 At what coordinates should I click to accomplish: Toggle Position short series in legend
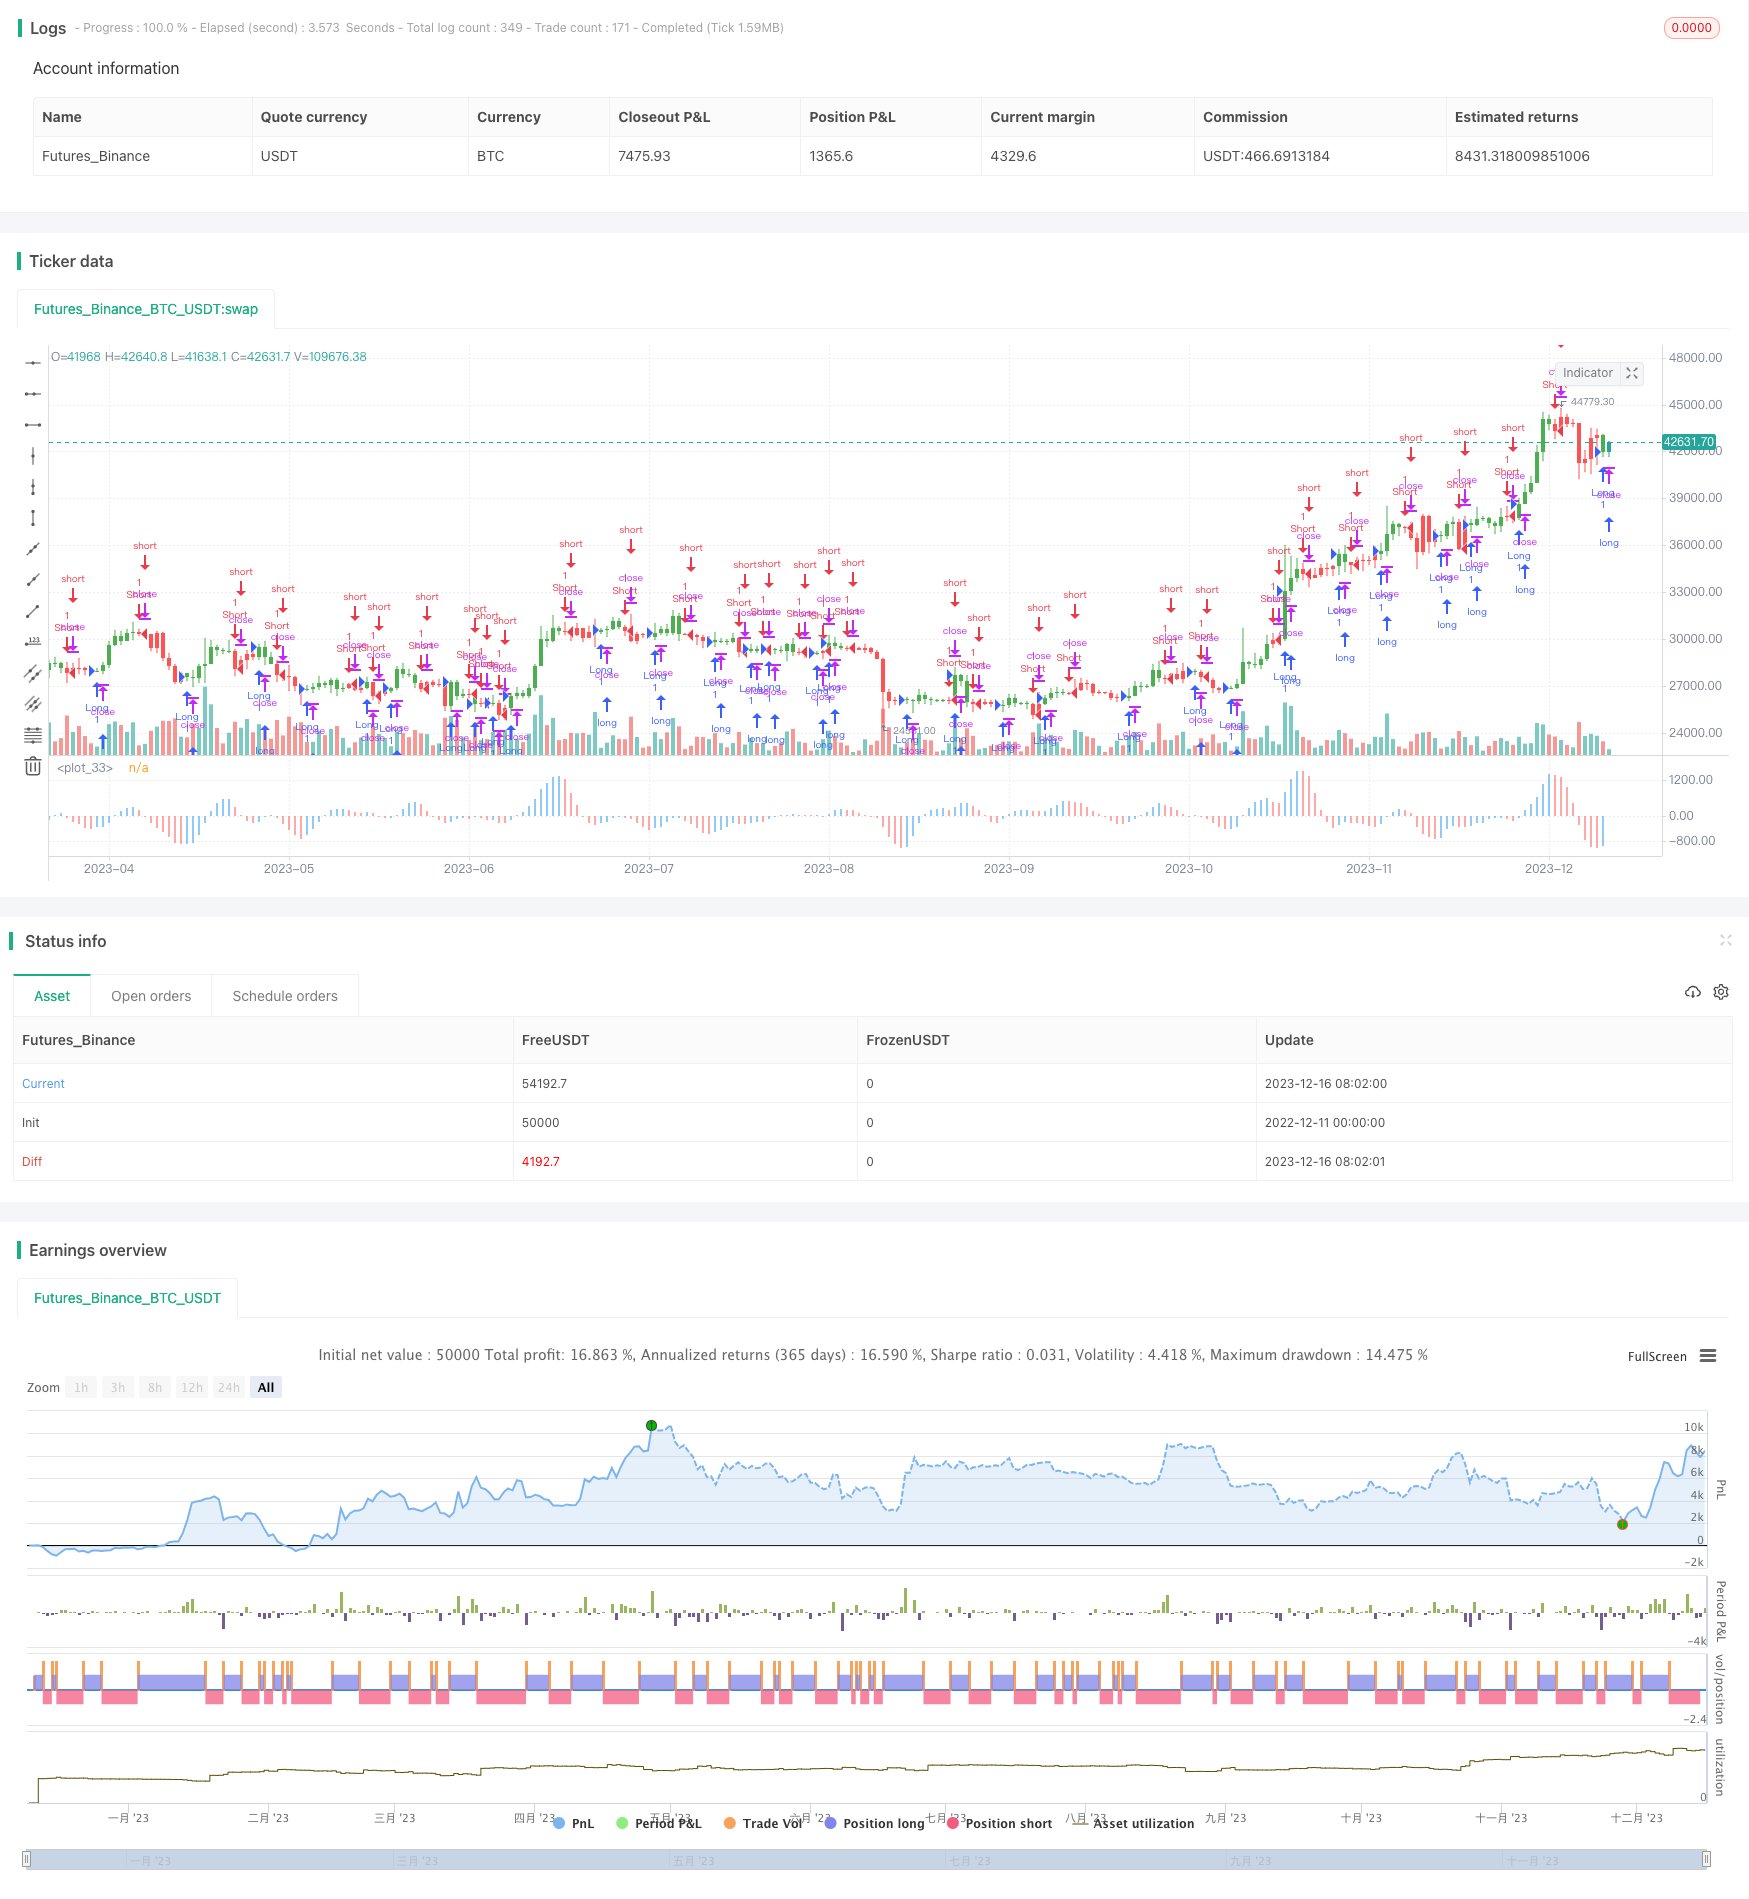click(999, 1823)
